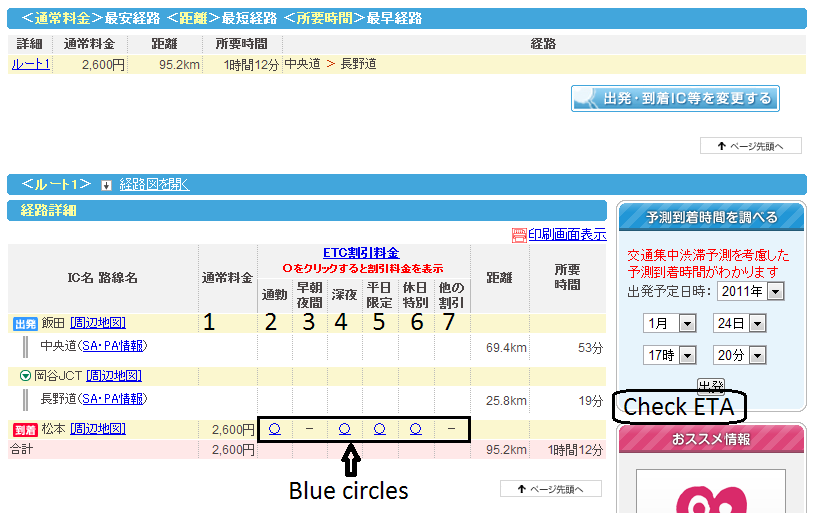
Task: Click the pink heart advertisement thumbnail
Action: (x=711, y=491)
